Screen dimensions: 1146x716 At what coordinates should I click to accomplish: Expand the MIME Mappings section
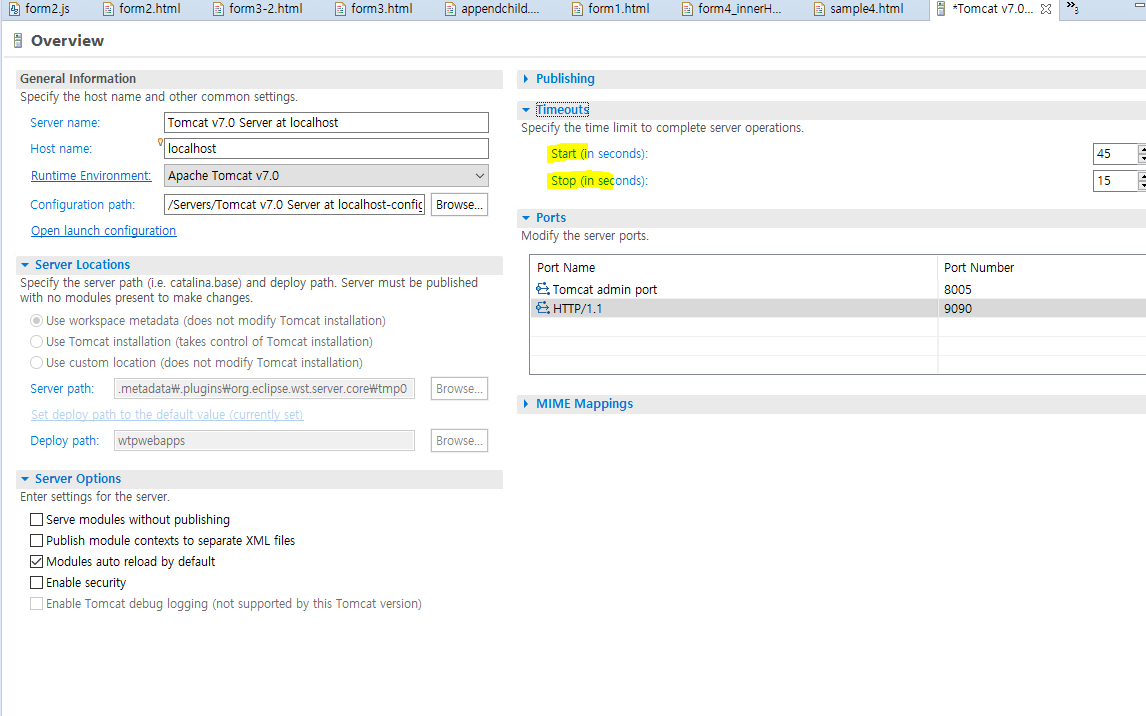(x=525, y=403)
